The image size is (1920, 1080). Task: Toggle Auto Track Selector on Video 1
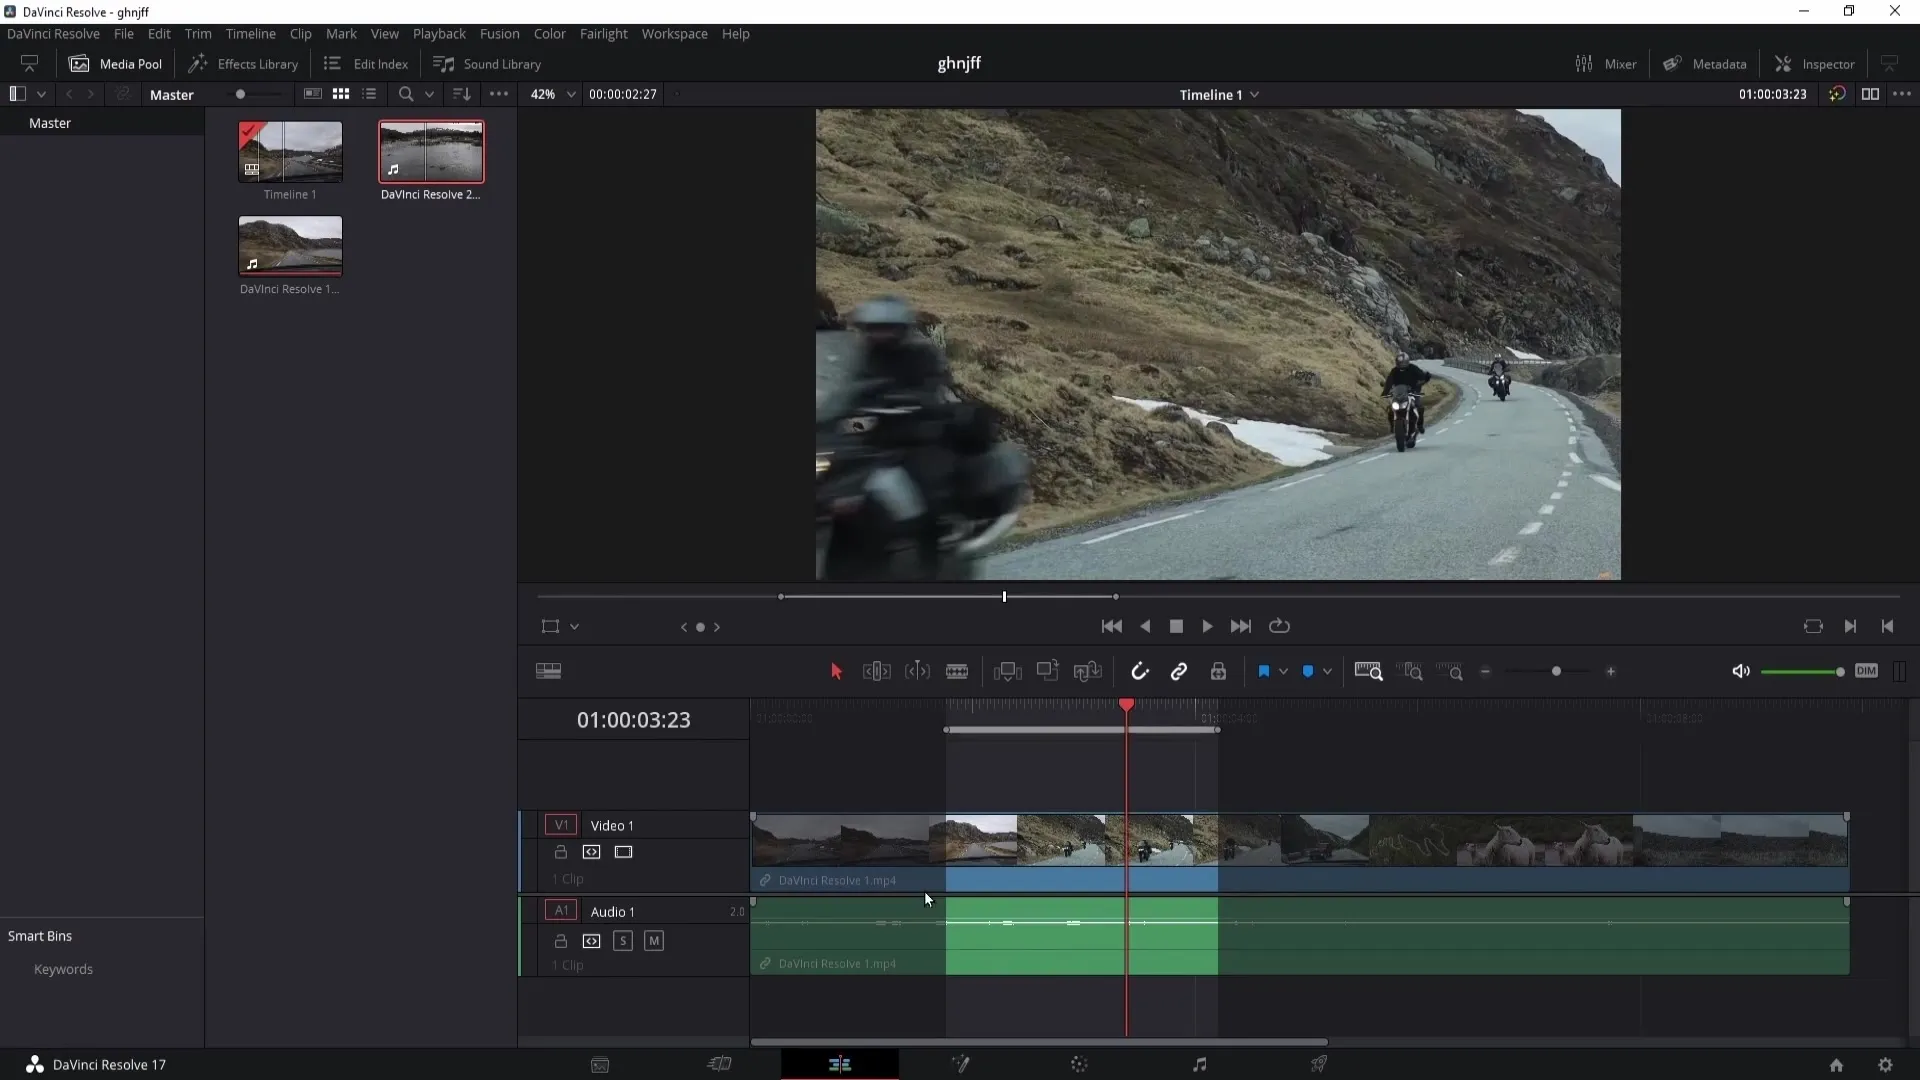(x=592, y=852)
